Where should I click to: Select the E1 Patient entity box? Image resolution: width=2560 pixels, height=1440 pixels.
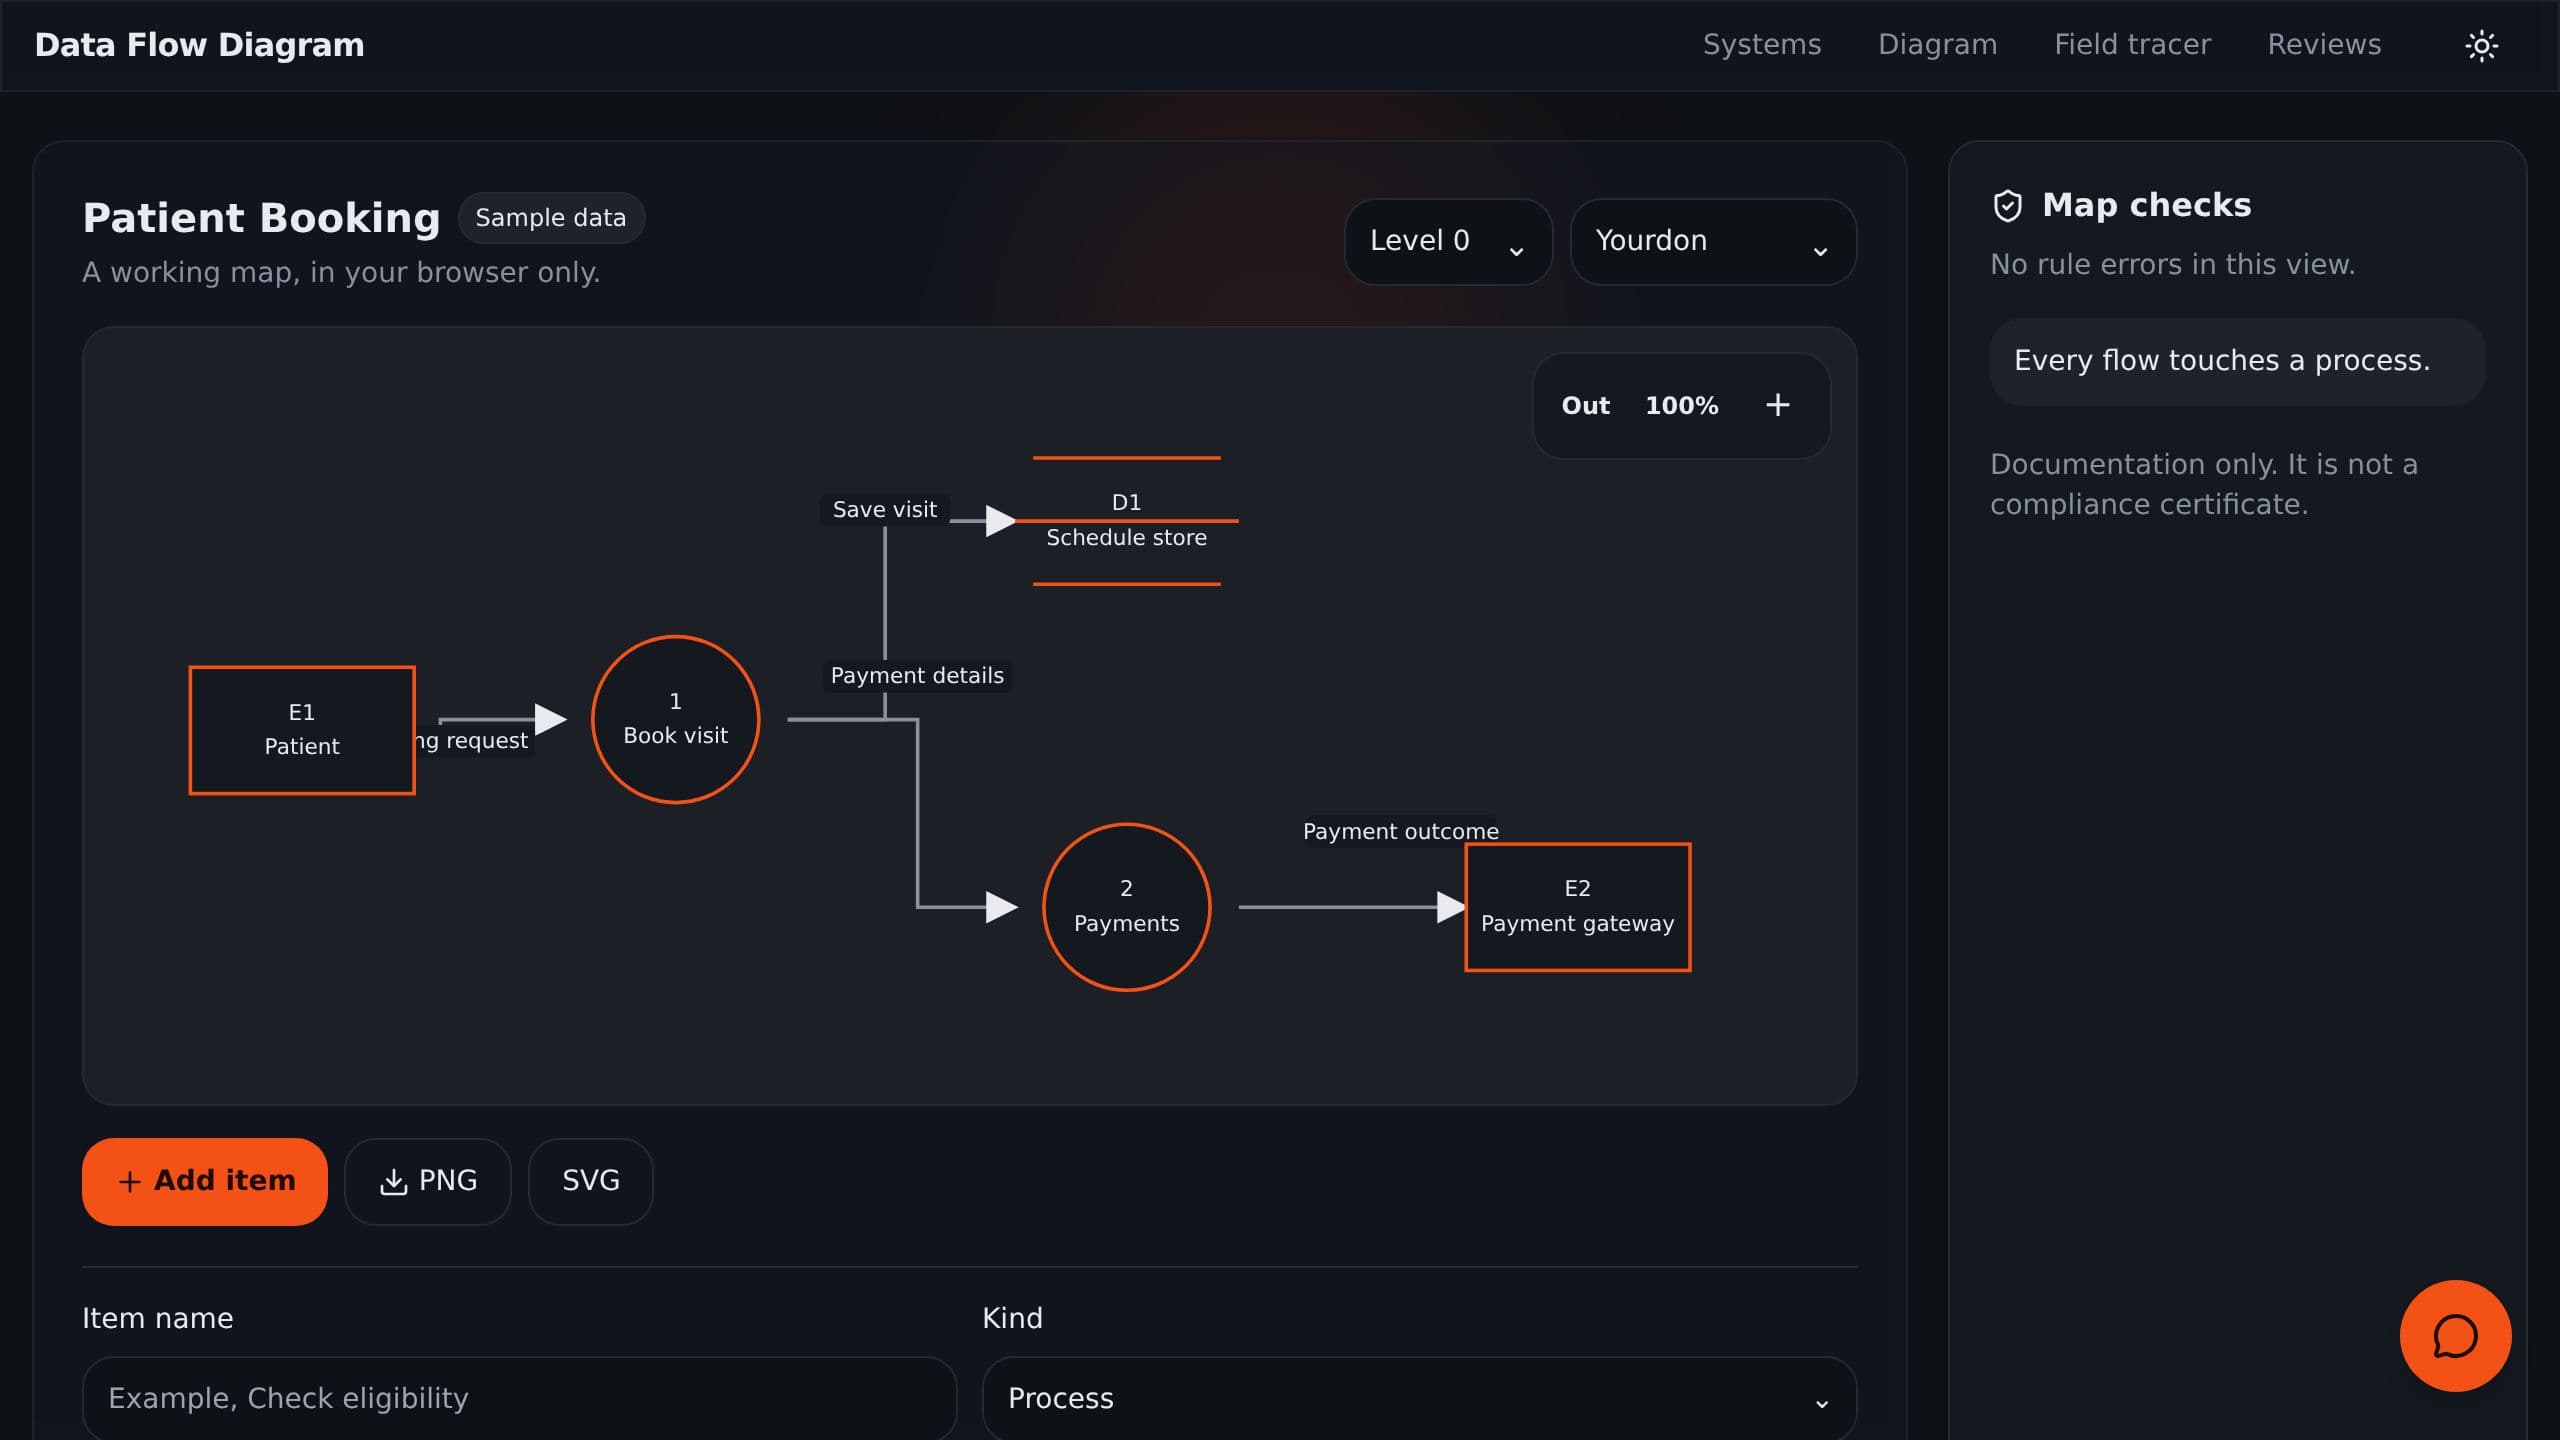[x=302, y=730]
